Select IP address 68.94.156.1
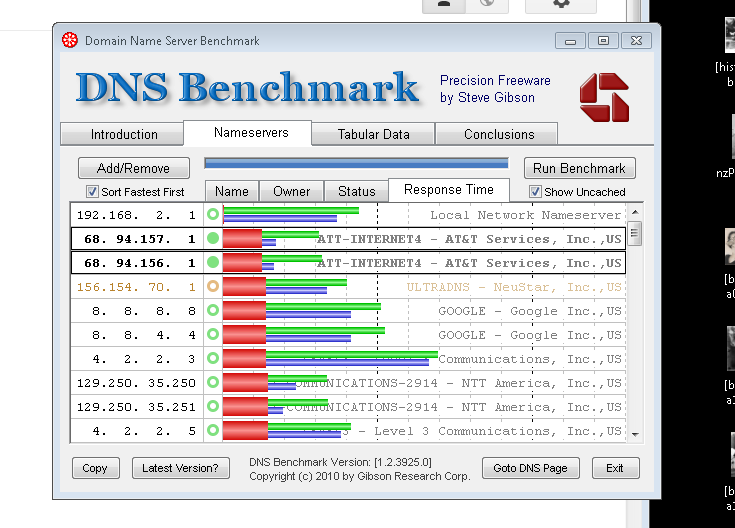 click(x=139, y=263)
